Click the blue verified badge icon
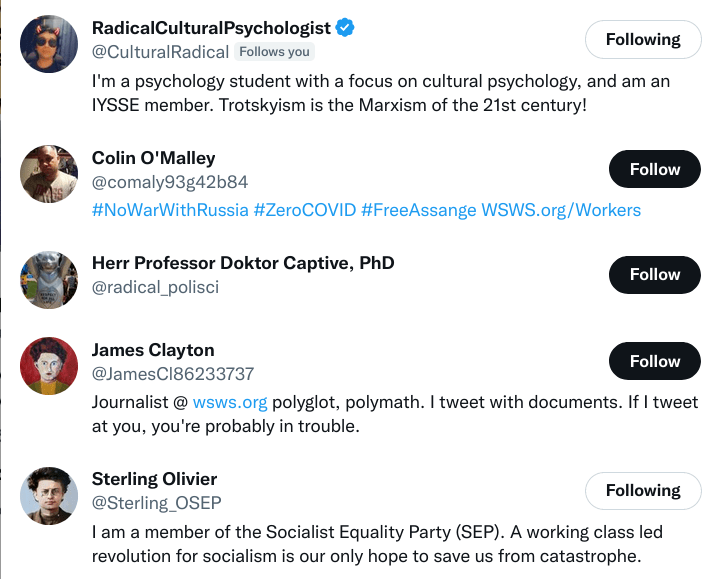 click(x=345, y=27)
